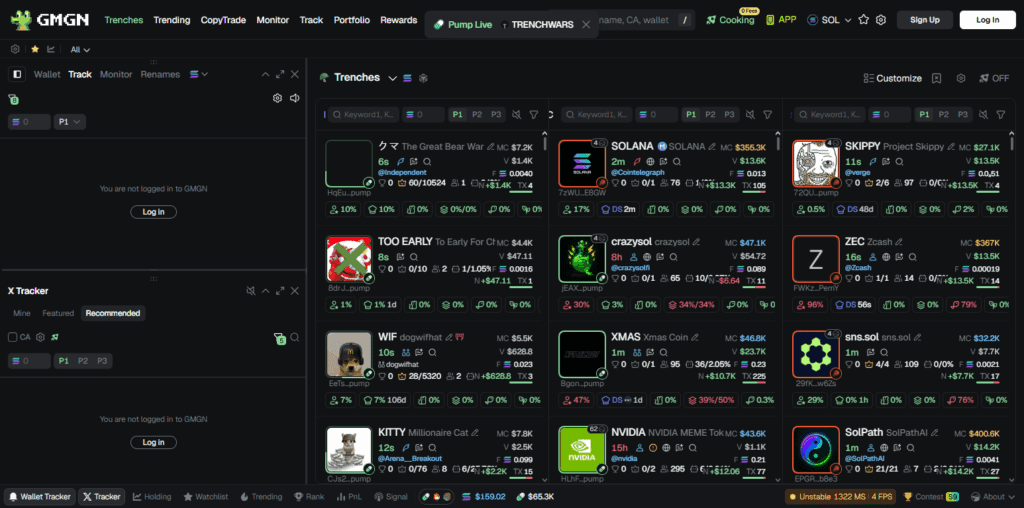Open Trenches settings gear
The height and width of the screenshot is (508, 1024).
[x=961, y=78]
